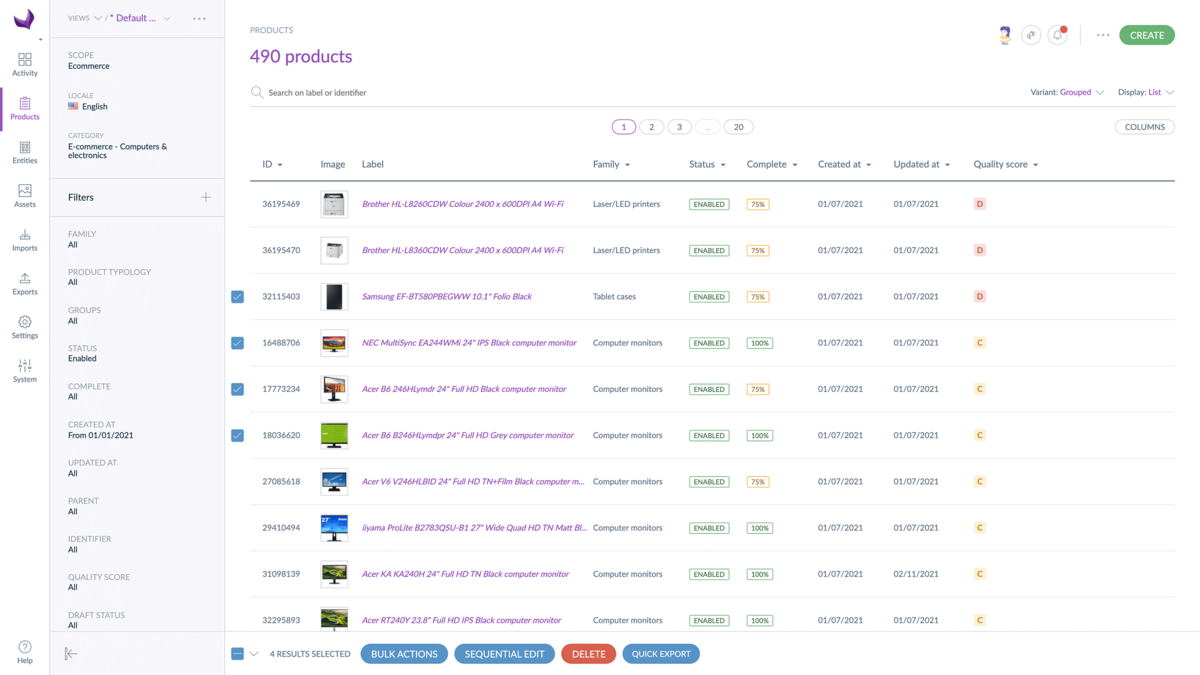The image size is (1200, 675).
Task: Click the green Create button
Action: 1147,35
